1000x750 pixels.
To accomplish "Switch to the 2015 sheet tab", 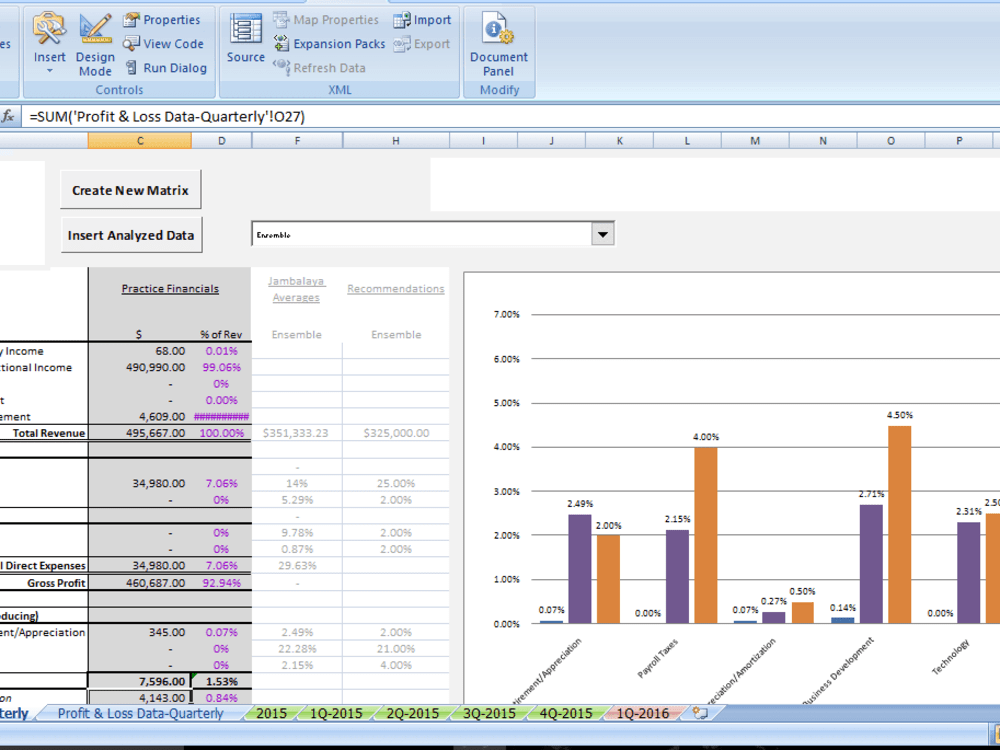I will (x=271, y=713).
